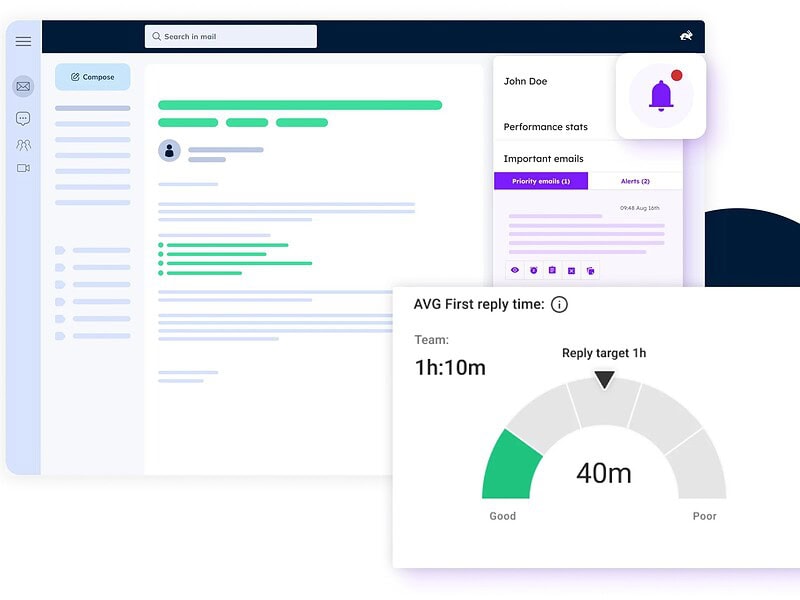This screenshot has height=600, width=800.
Task: Switch to the Alerts (2) tab
Action: click(x=635, y=181)
